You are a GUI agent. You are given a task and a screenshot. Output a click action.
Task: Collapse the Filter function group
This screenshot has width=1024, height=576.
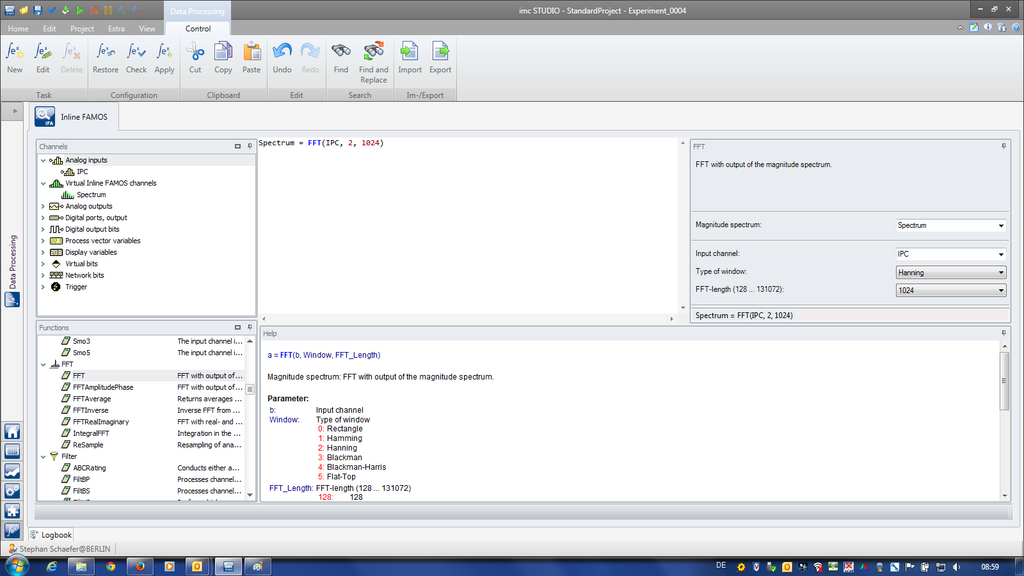tap(43, 456)
